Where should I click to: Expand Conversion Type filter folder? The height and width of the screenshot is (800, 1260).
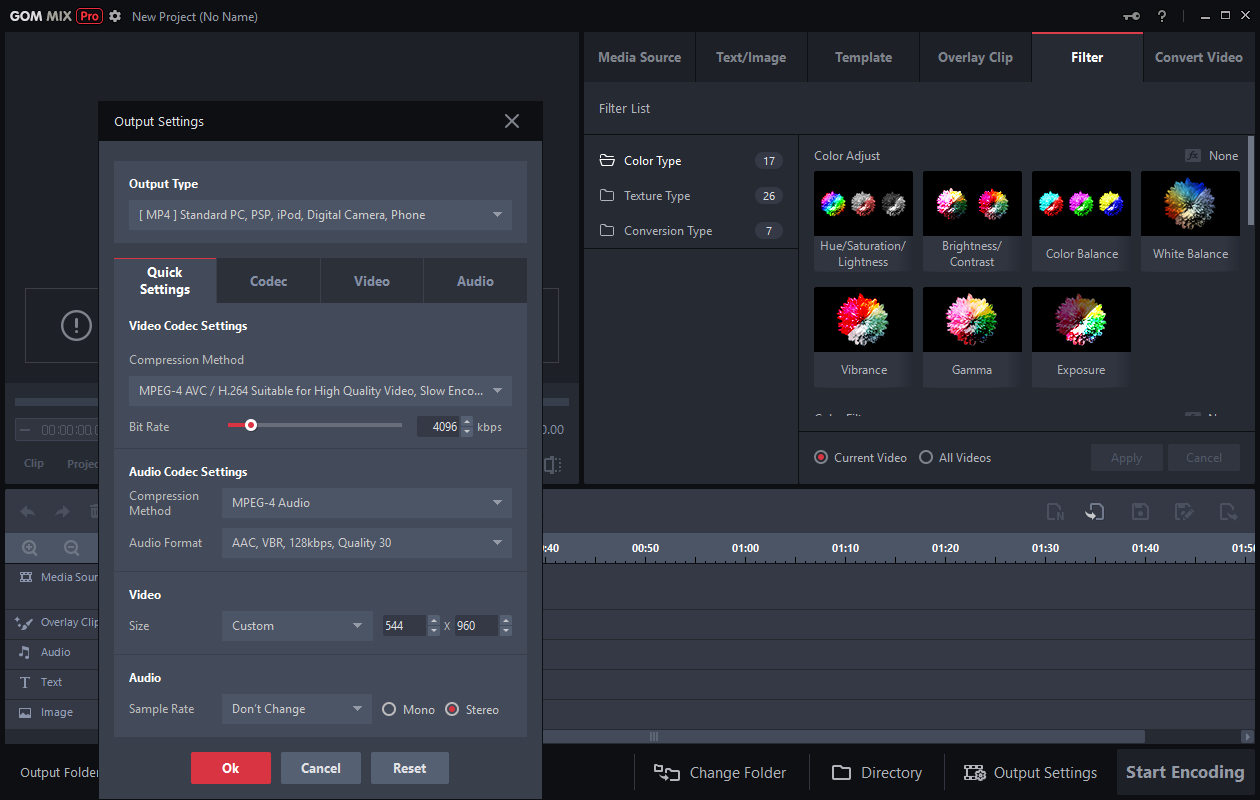click(690, 231)
